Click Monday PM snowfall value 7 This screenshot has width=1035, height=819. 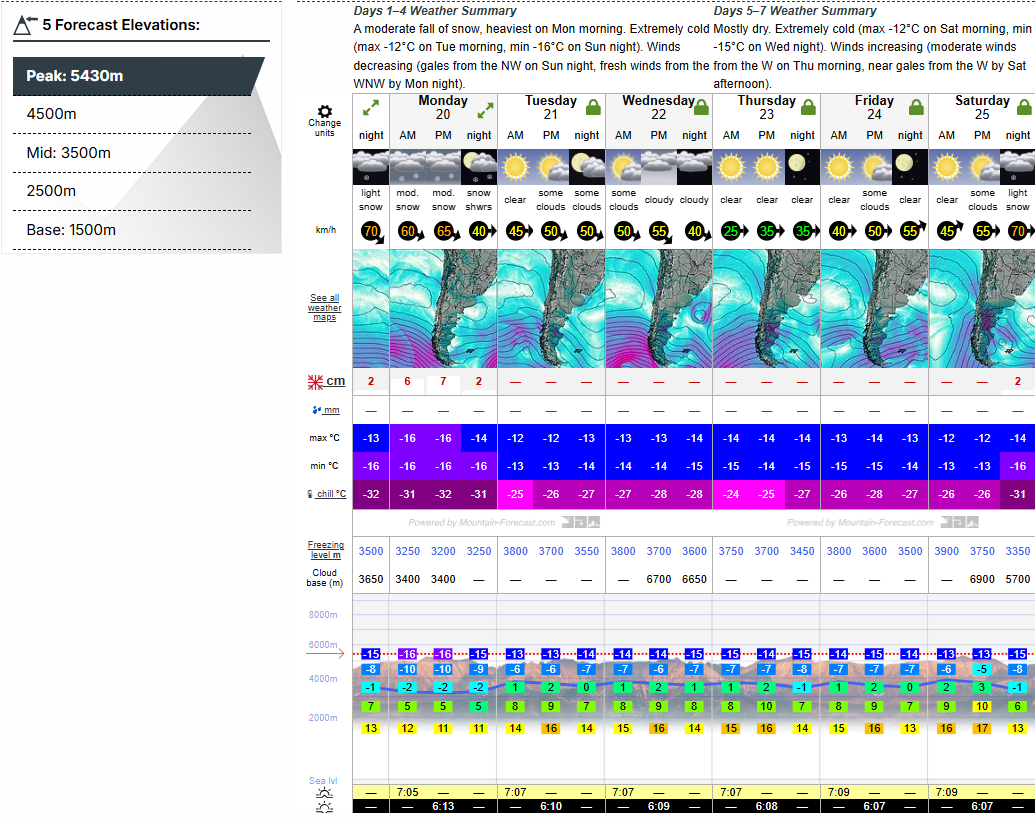click(443, 381)
